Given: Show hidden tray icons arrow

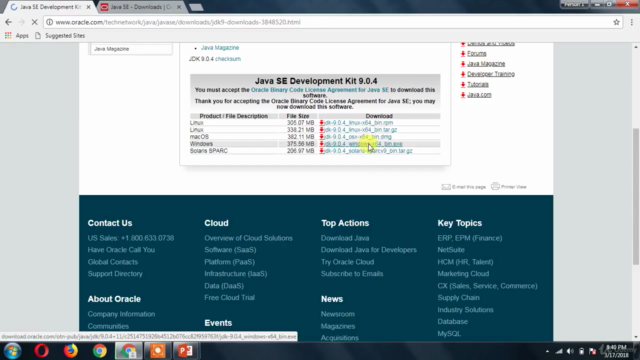Looking at the screenshot, I should click(547, 351).
